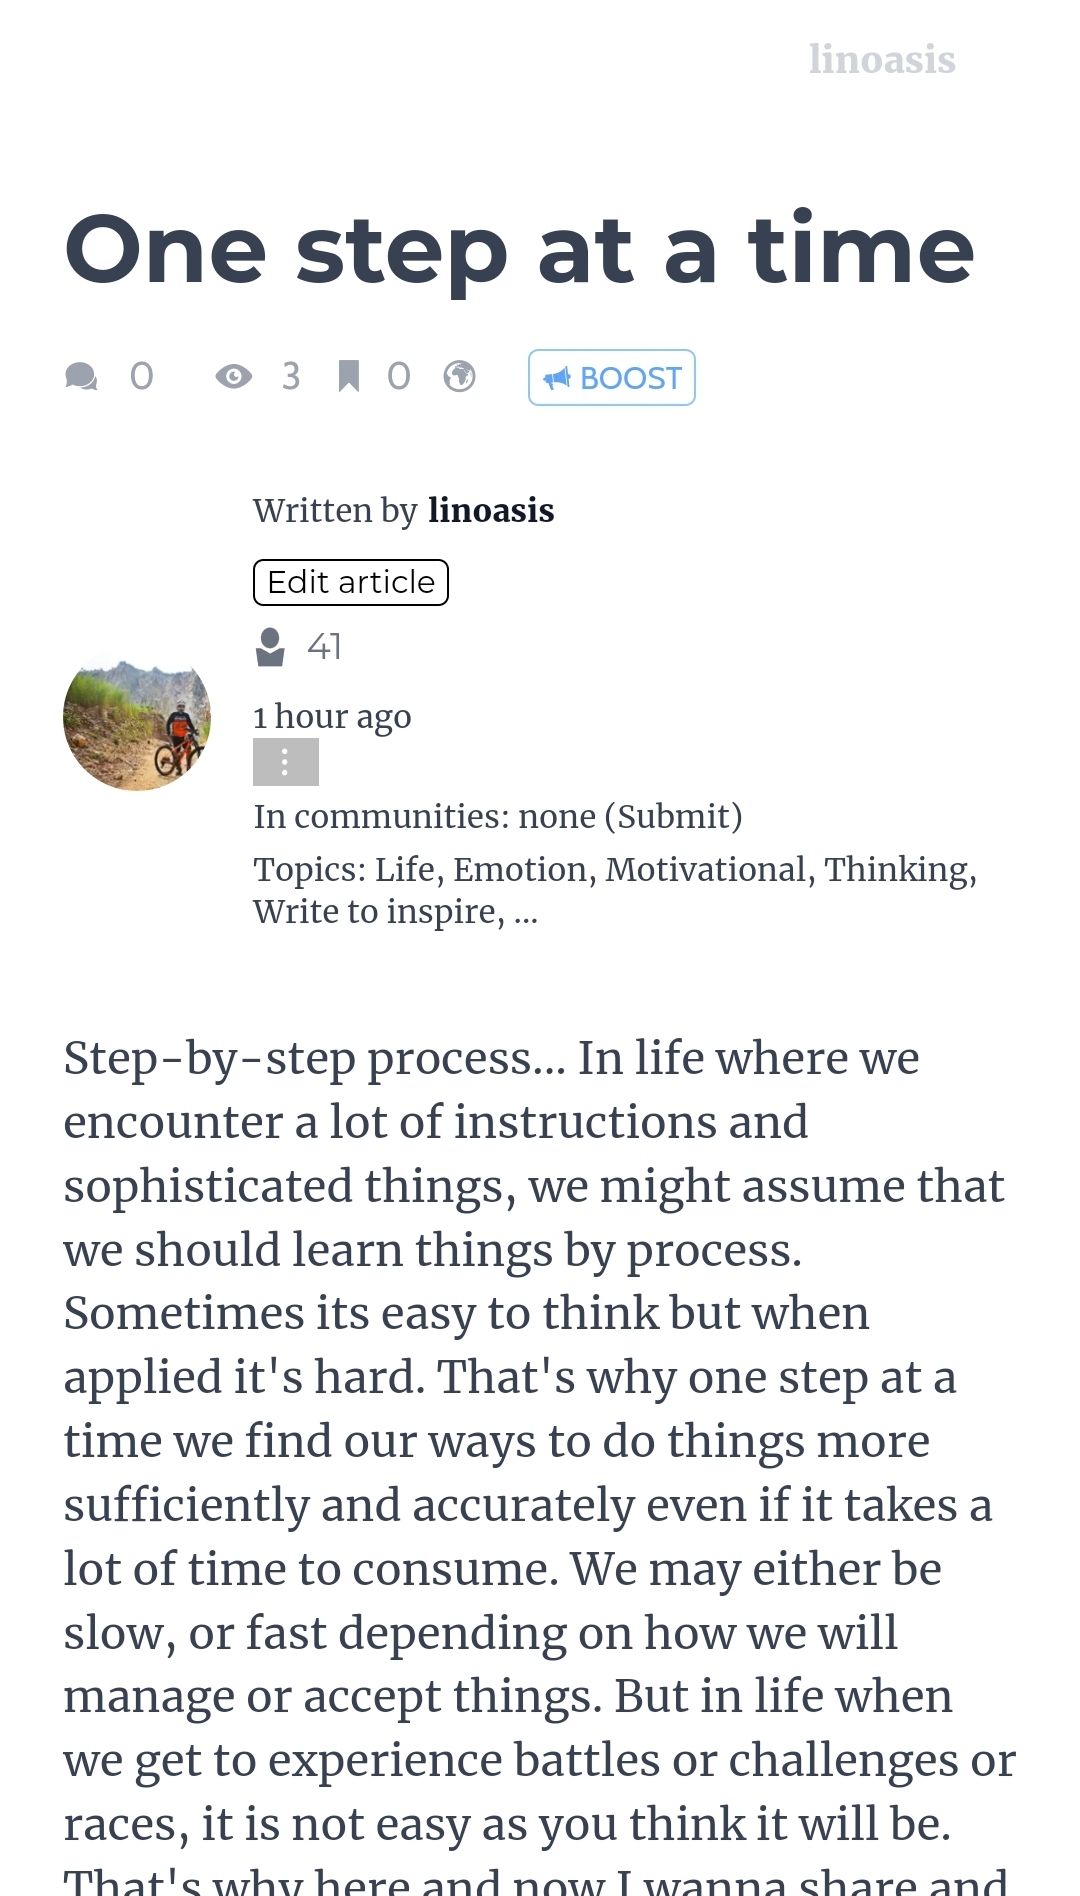1080x1896 pixels.
Task: Expand the topics list ellipsis
Action: coord(526,914)
